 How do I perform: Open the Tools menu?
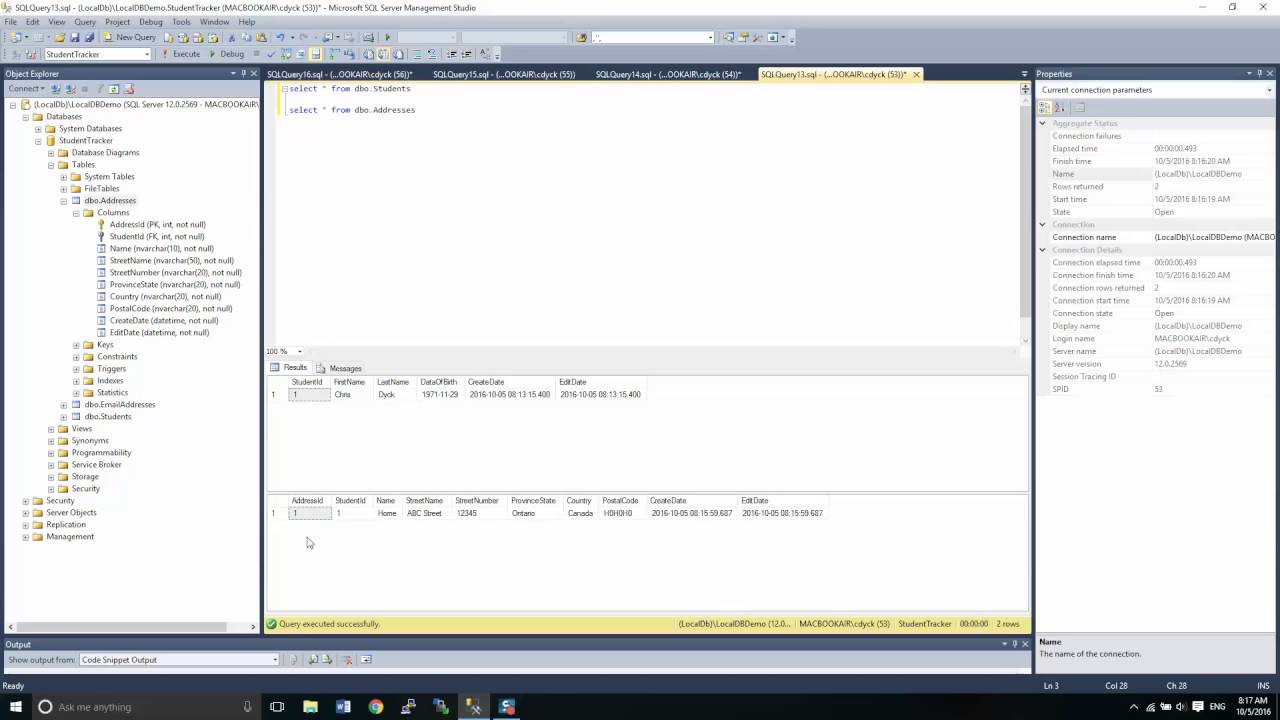tap(181, 21)
